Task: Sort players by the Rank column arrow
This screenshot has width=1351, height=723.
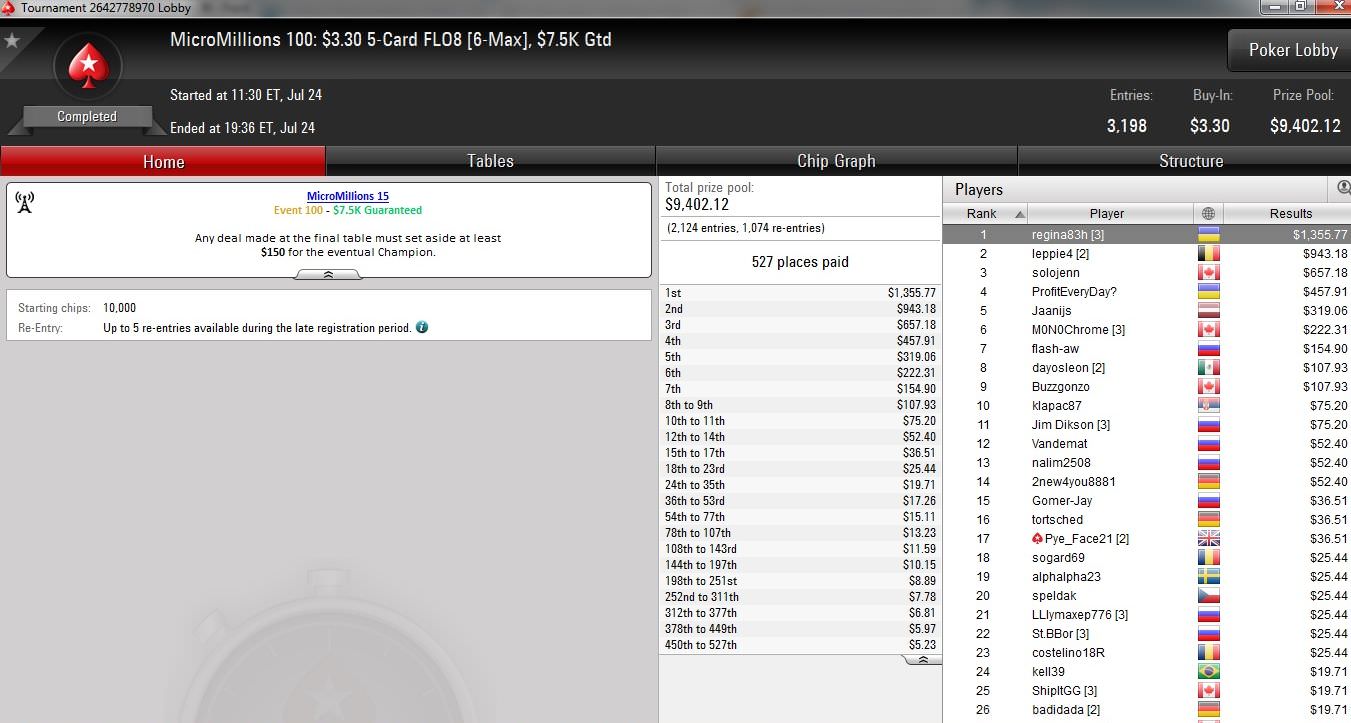Action: 1020,214
